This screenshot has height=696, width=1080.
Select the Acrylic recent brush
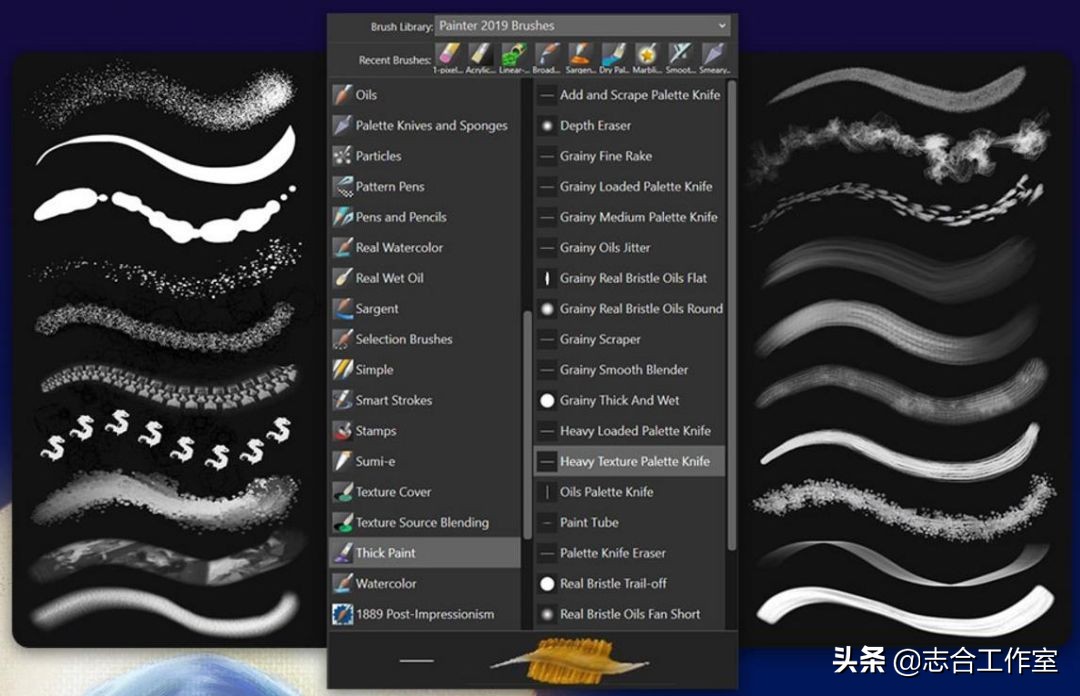tap(480, 58)
